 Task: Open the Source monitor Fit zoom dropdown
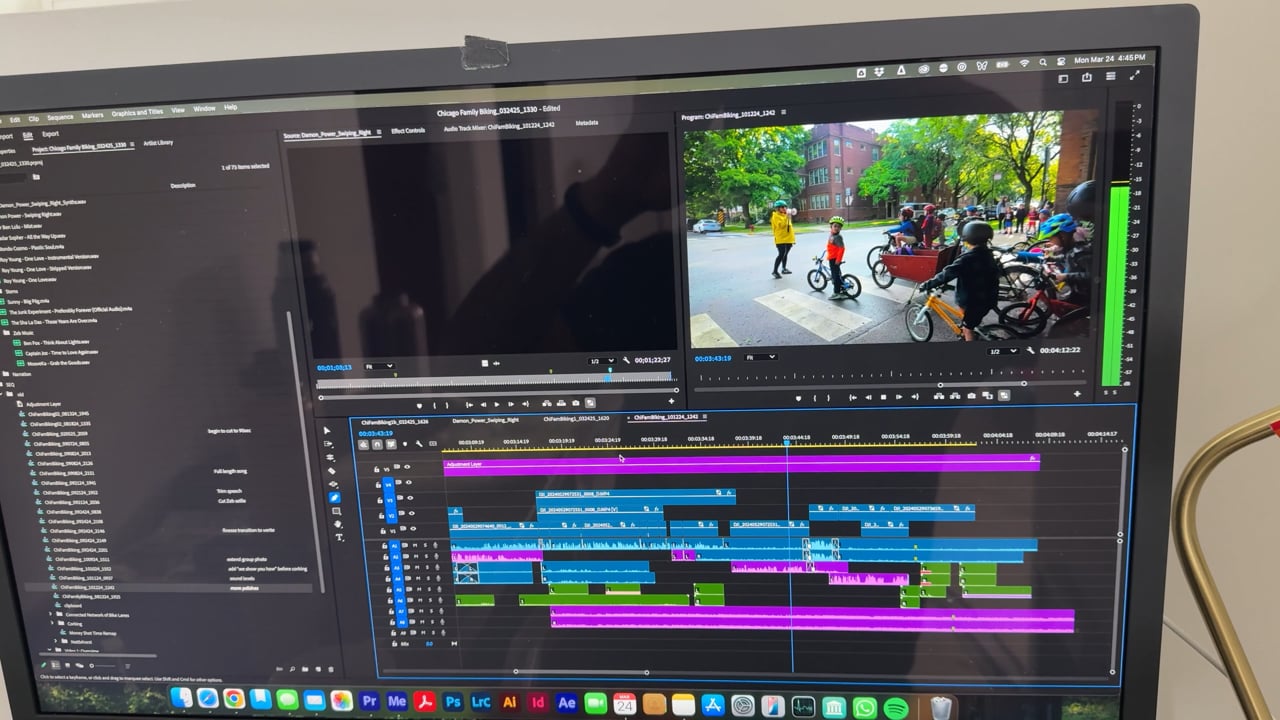pyautogui.click(x=380, y=366)
